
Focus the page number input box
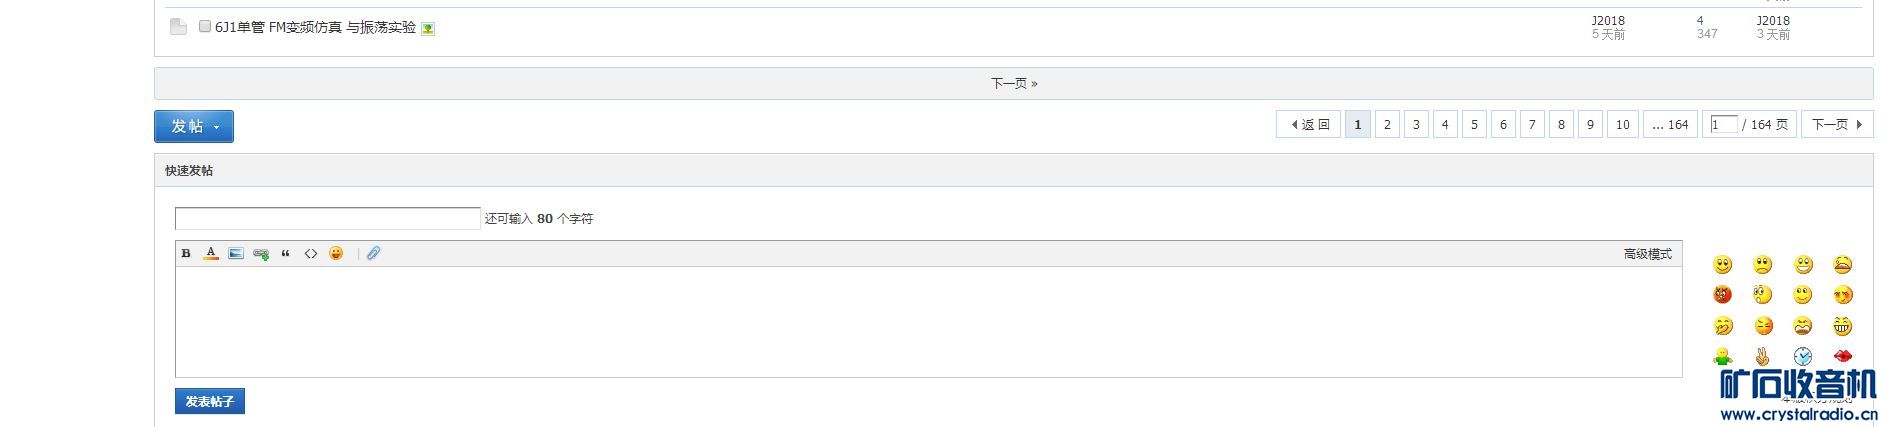[x=1724, y=125]
